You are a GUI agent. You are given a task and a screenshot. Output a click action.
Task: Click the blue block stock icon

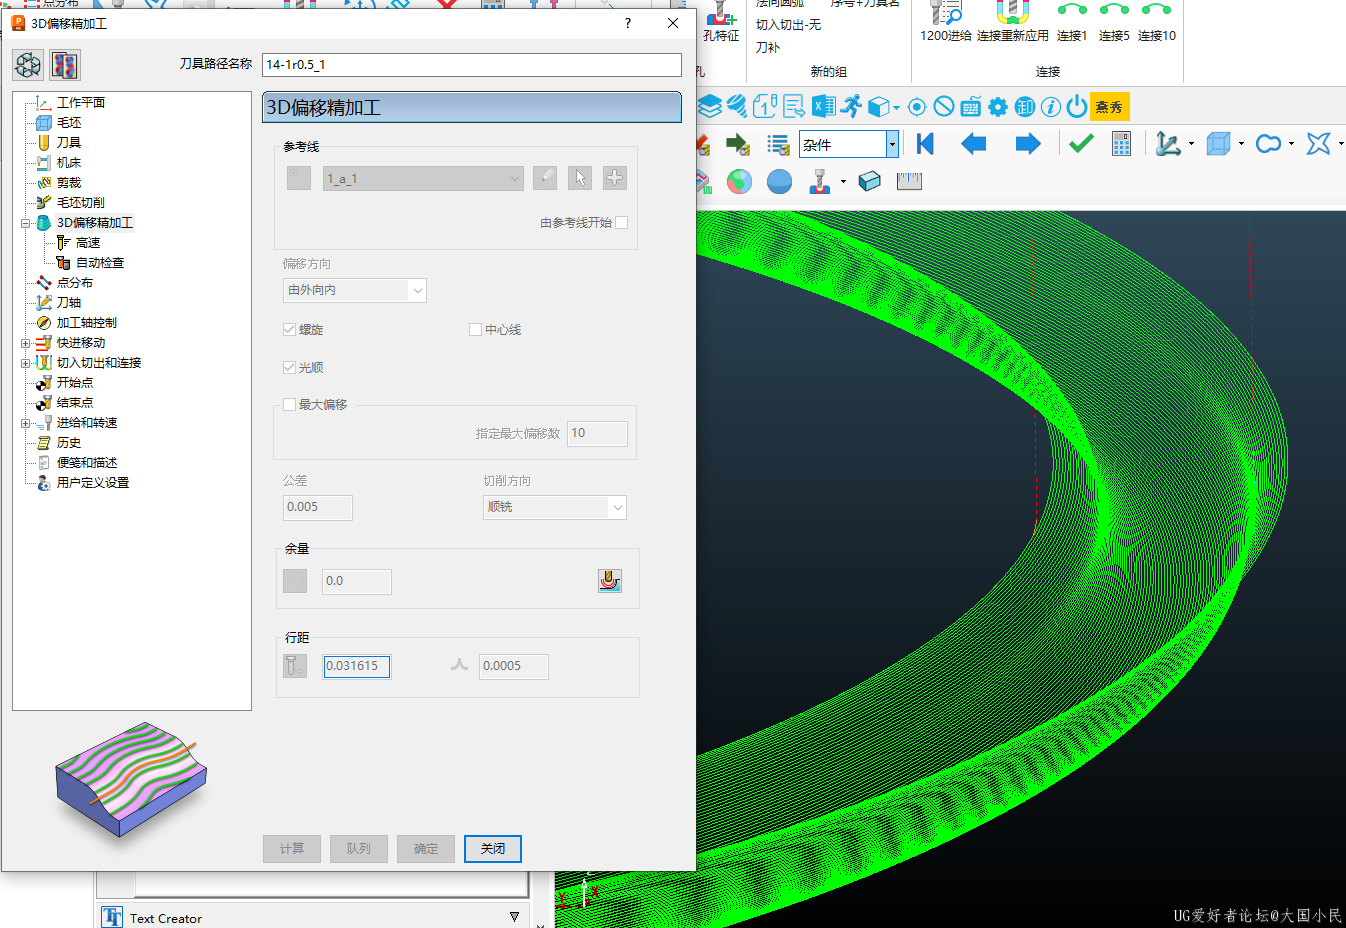click(870, 181)
